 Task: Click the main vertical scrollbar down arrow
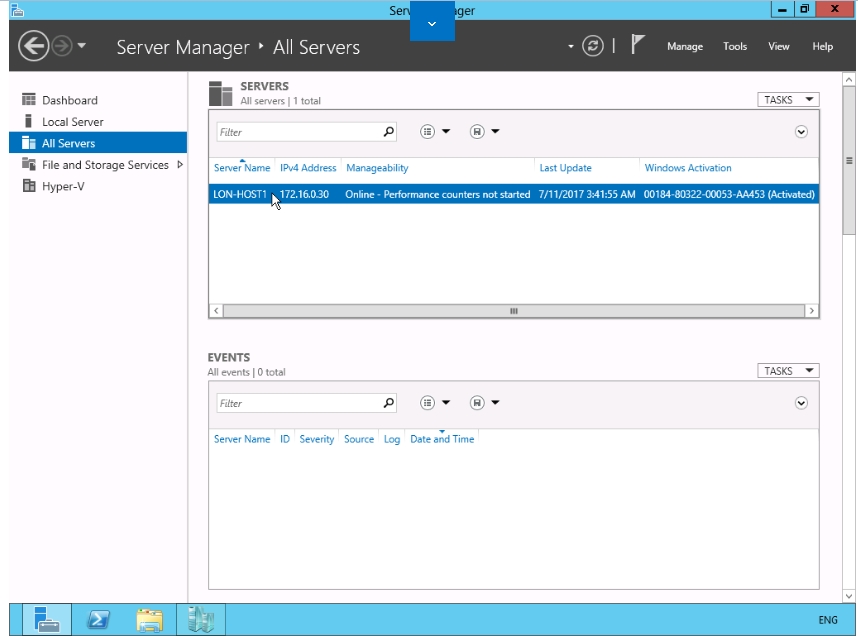(x=849, y=596)
